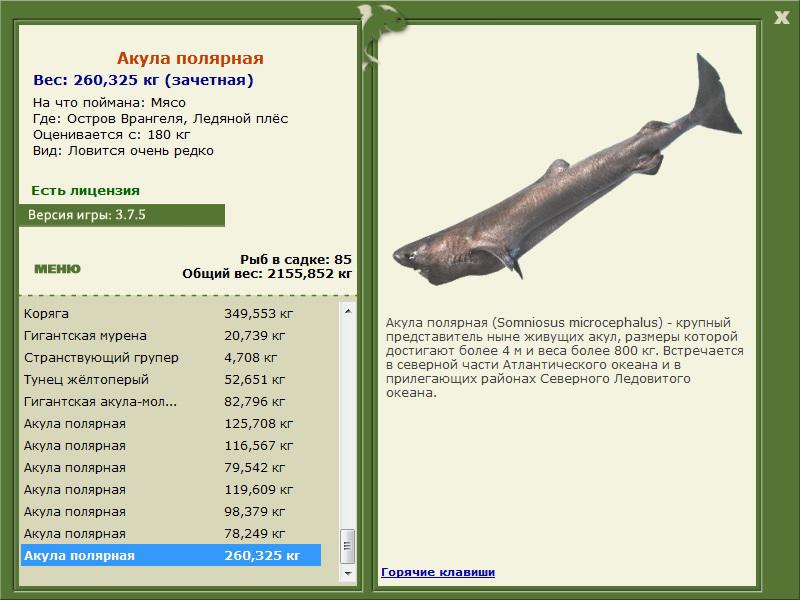Select Акула полярная 98,379 кг
Screen dimensions: 800x600
click(x=171, y=511)
